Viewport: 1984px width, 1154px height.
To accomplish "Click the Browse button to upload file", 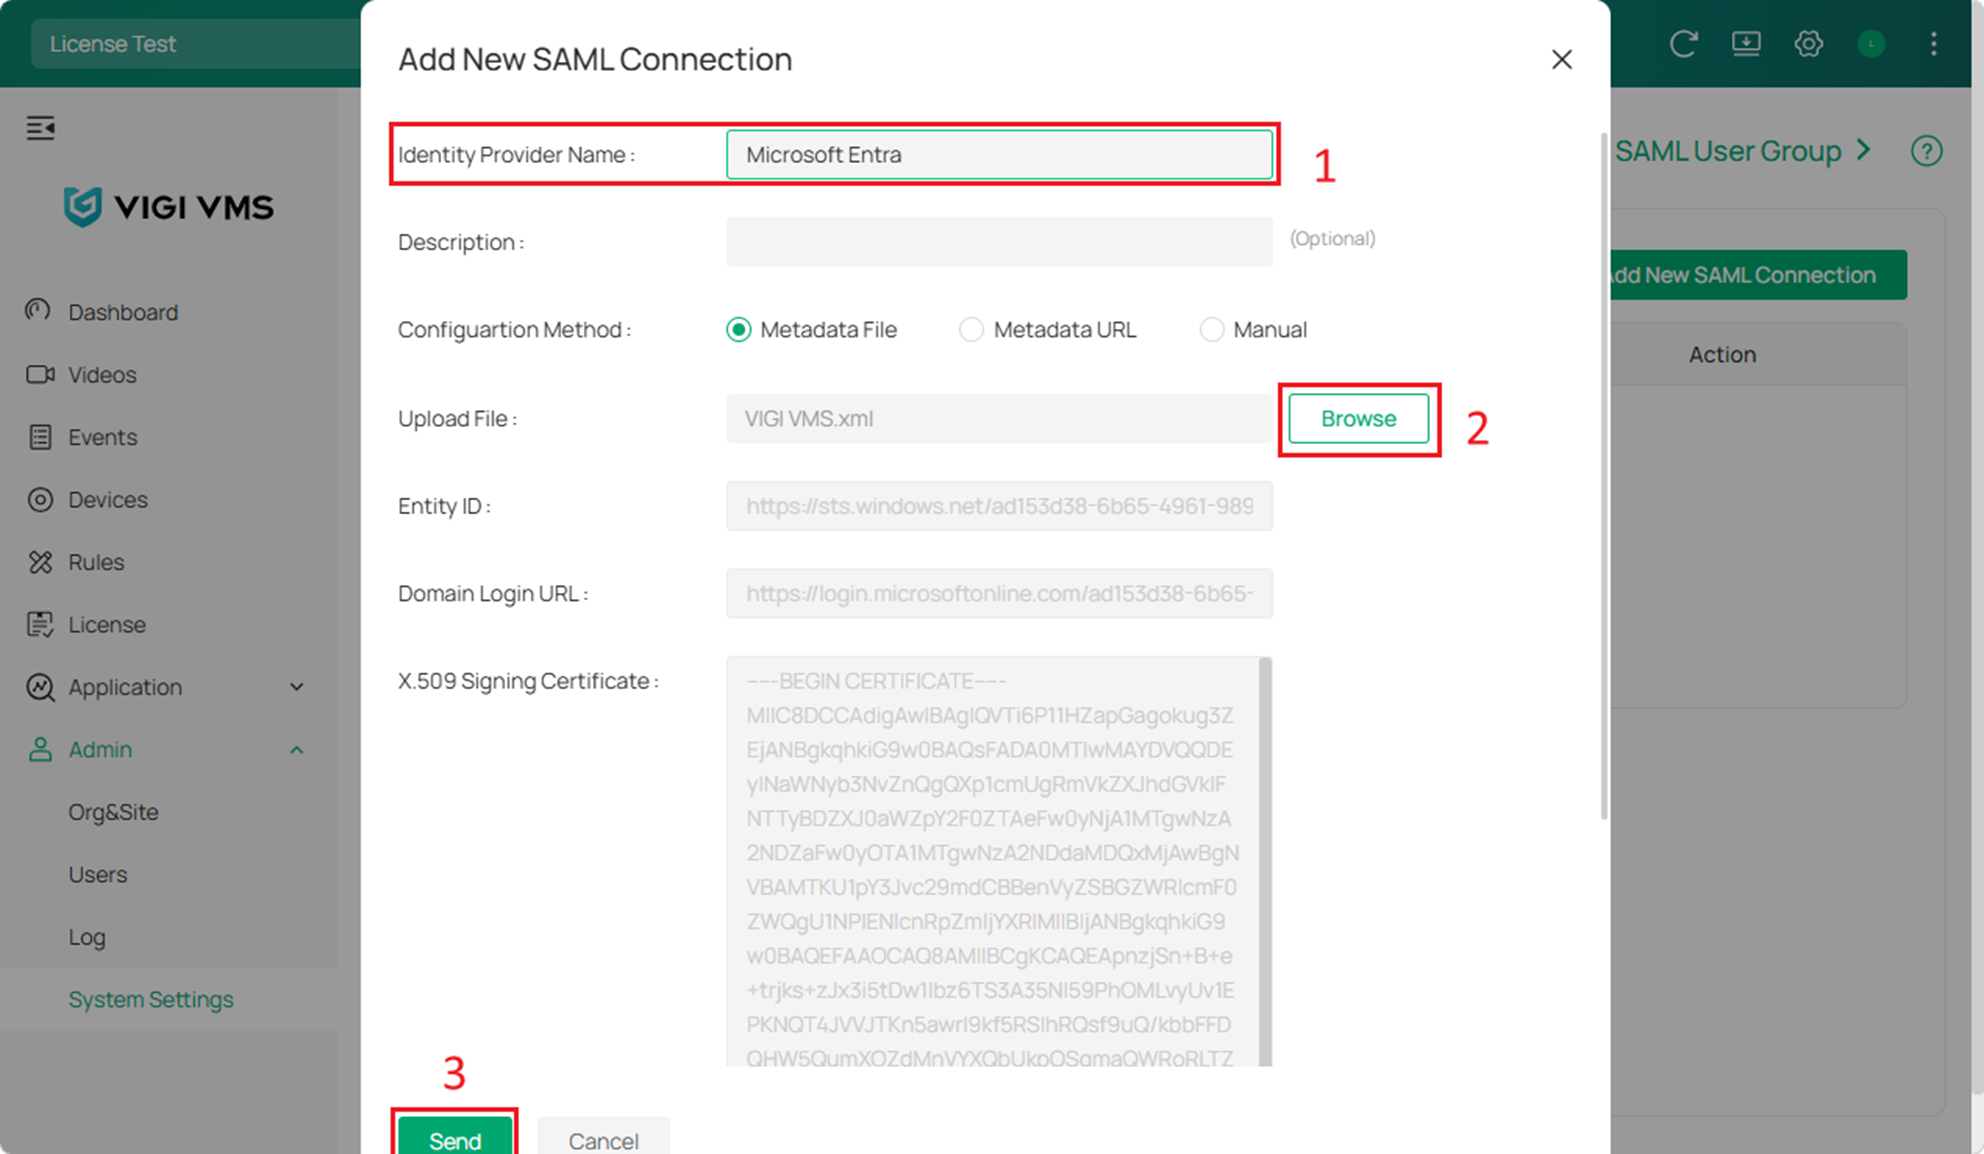I will (x=1358, y=418).
